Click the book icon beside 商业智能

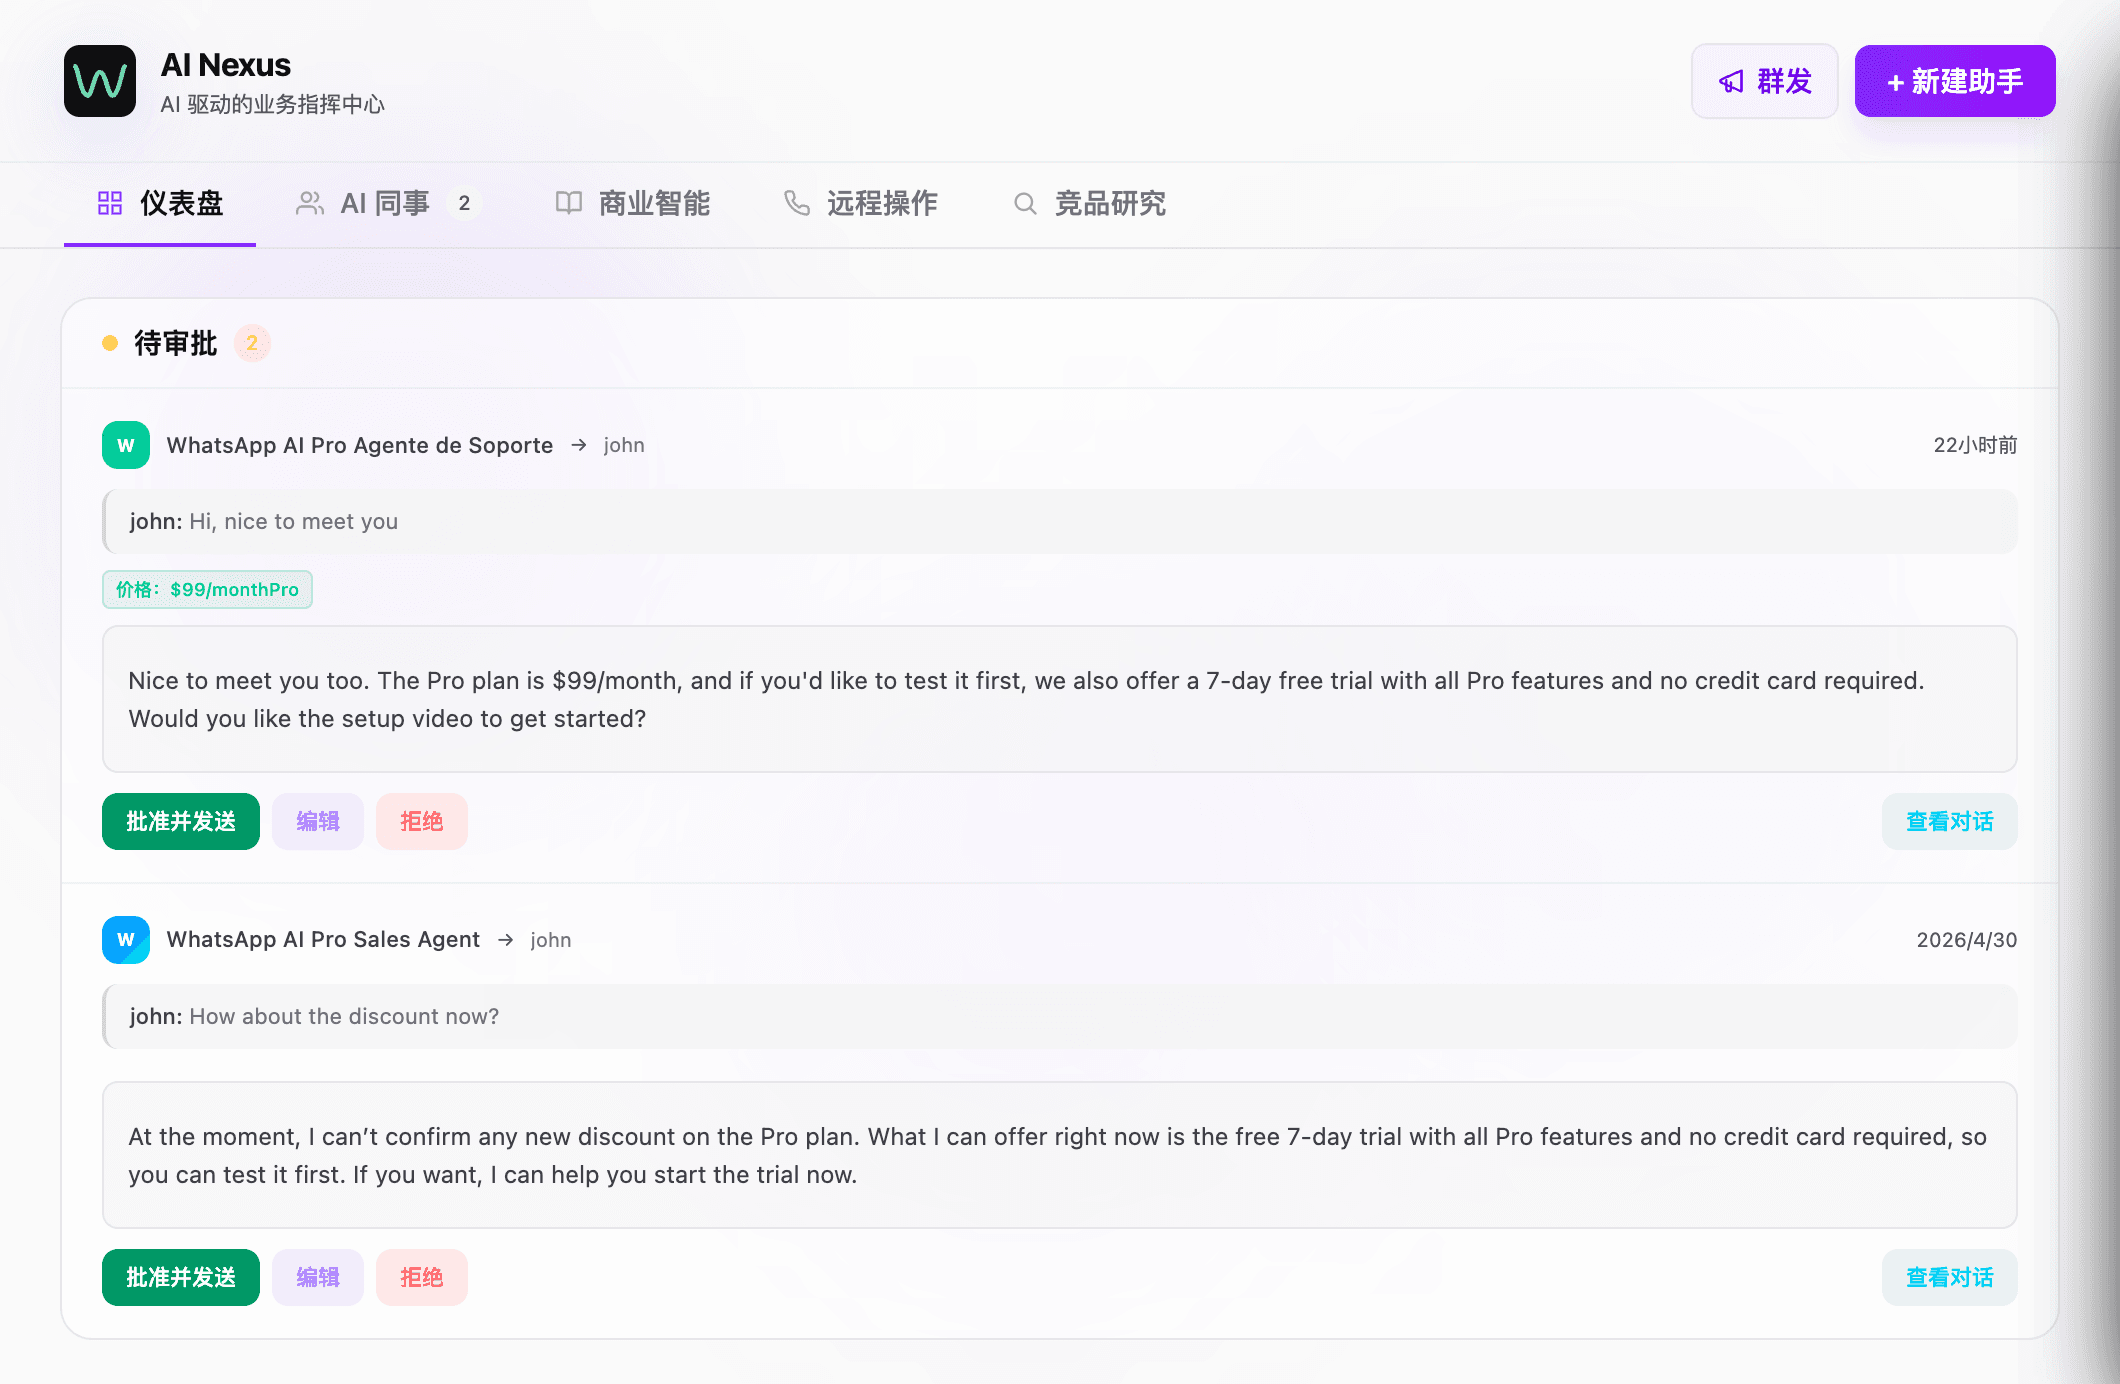click(569, 203)
